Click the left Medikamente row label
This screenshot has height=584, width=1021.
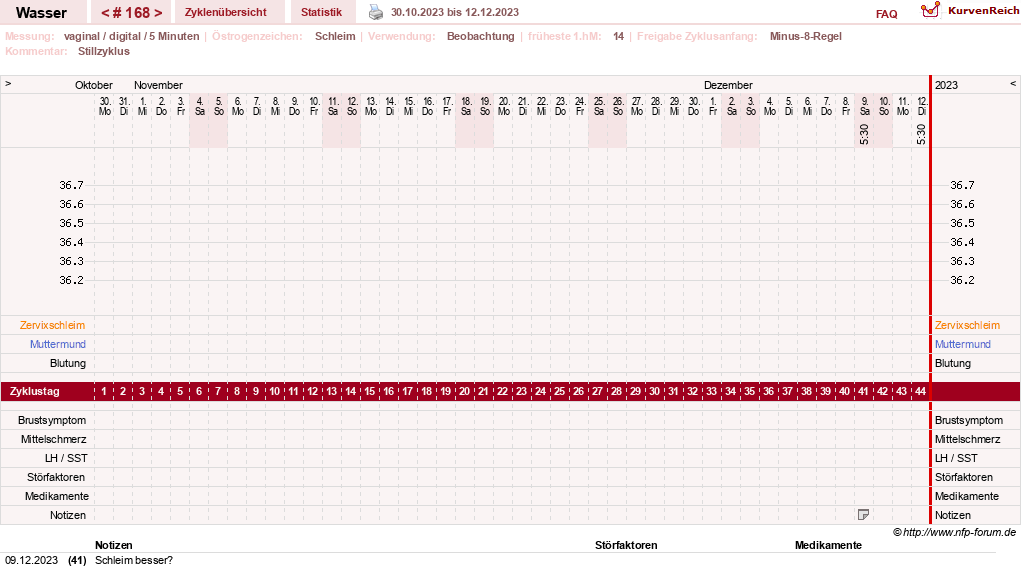57,496
